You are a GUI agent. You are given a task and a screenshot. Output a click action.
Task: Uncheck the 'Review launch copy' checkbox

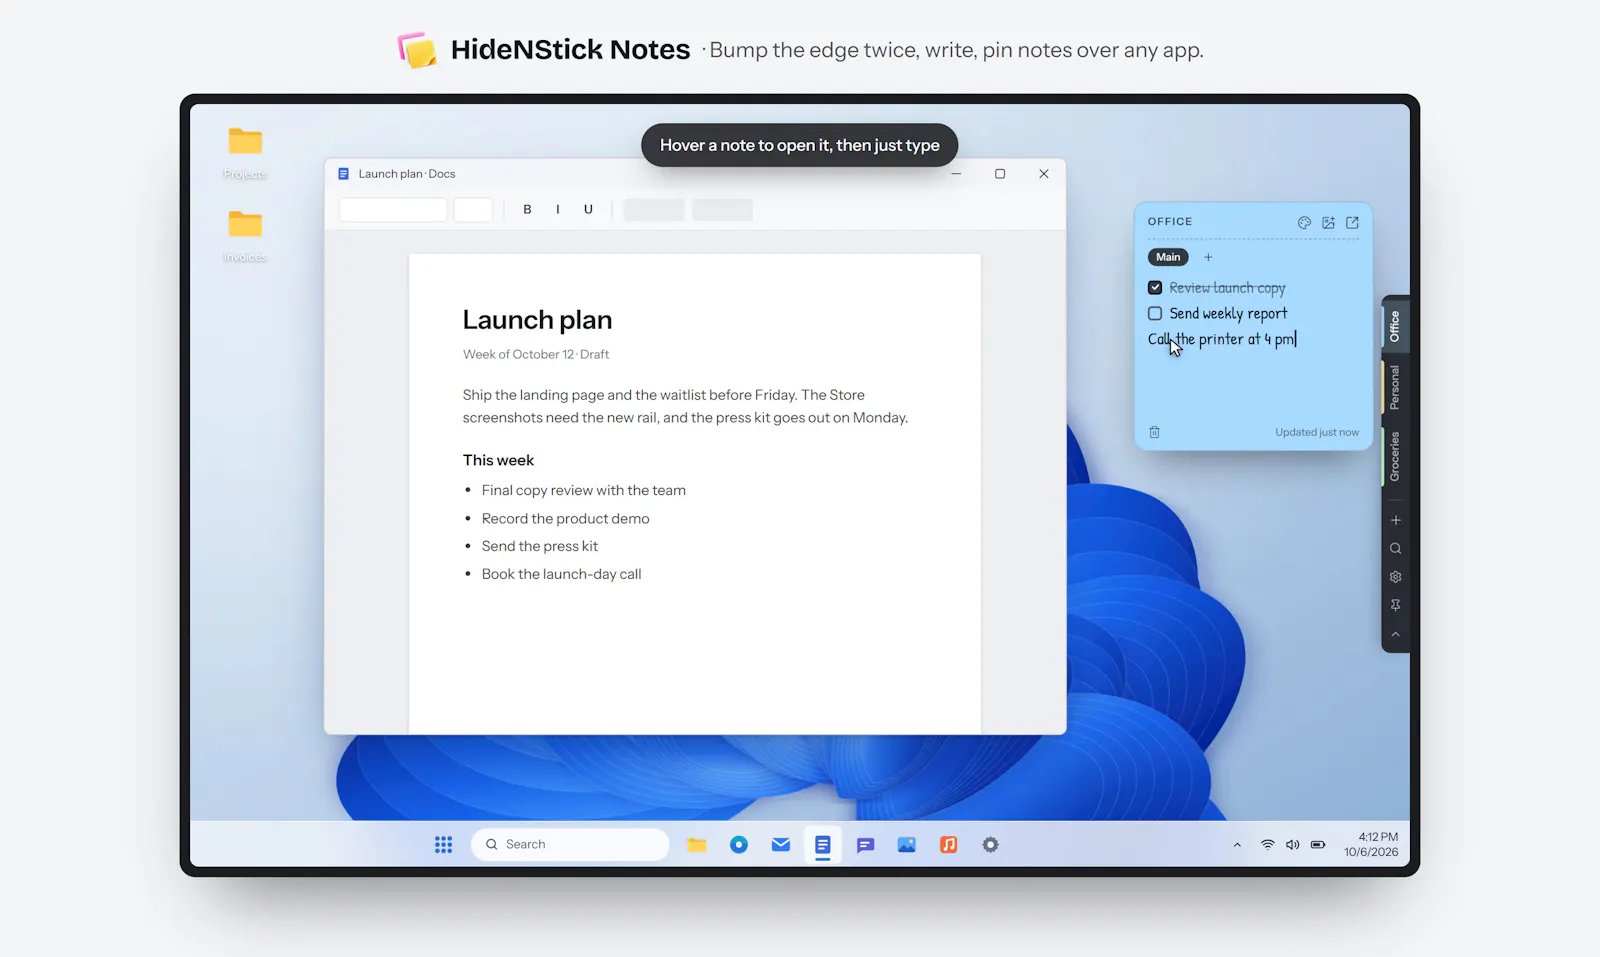point(1155,287)
